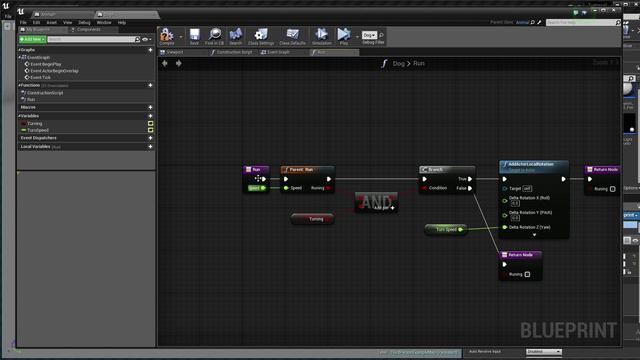Add a new macro with Macros plus icon
The width and height of the screenshot is (640, 360).
click(x=150, y=107)
